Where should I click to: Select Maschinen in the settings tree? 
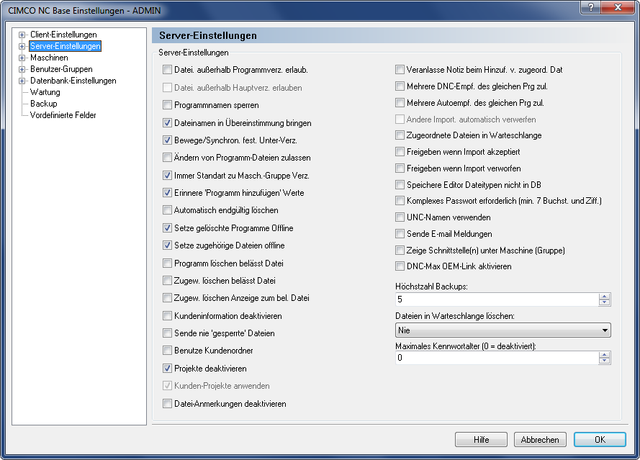[49, 58]
